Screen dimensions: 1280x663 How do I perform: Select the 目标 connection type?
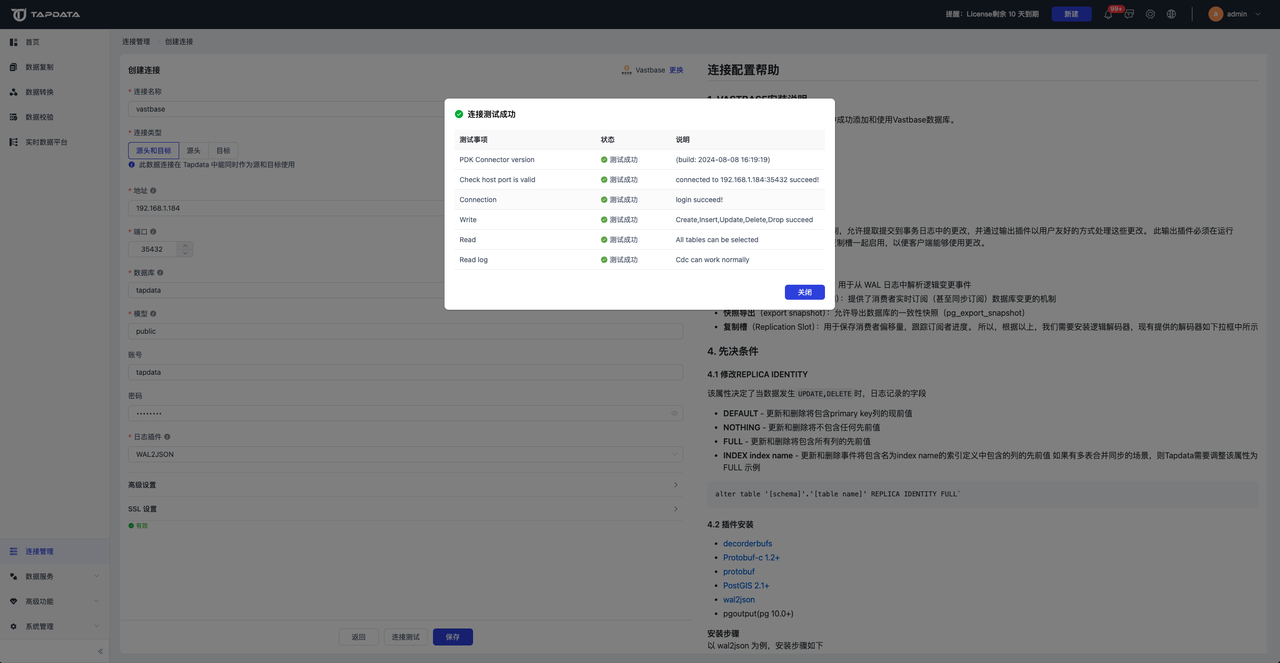[223, 150]
